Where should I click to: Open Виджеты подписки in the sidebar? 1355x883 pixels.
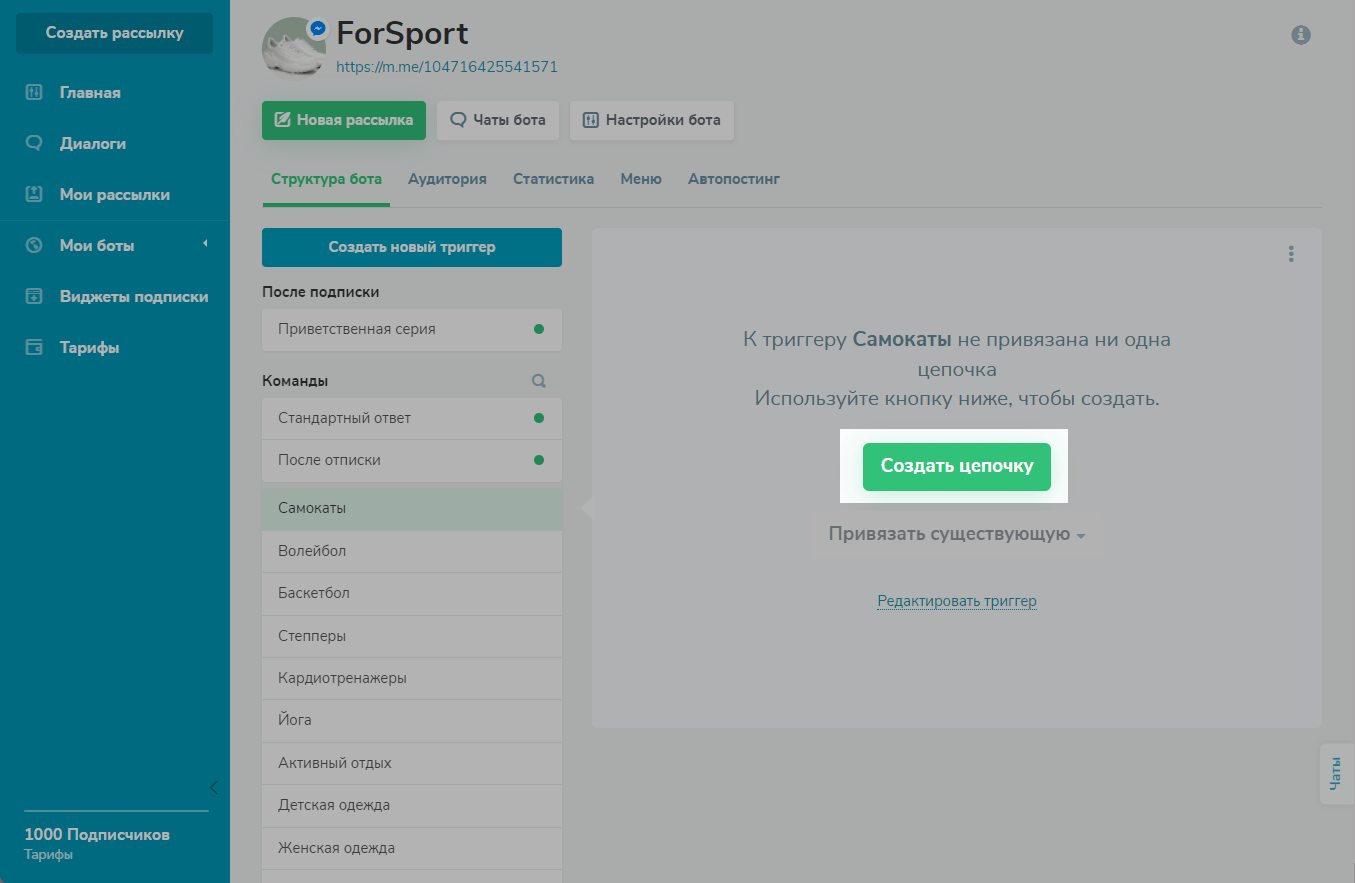[133, 297]
